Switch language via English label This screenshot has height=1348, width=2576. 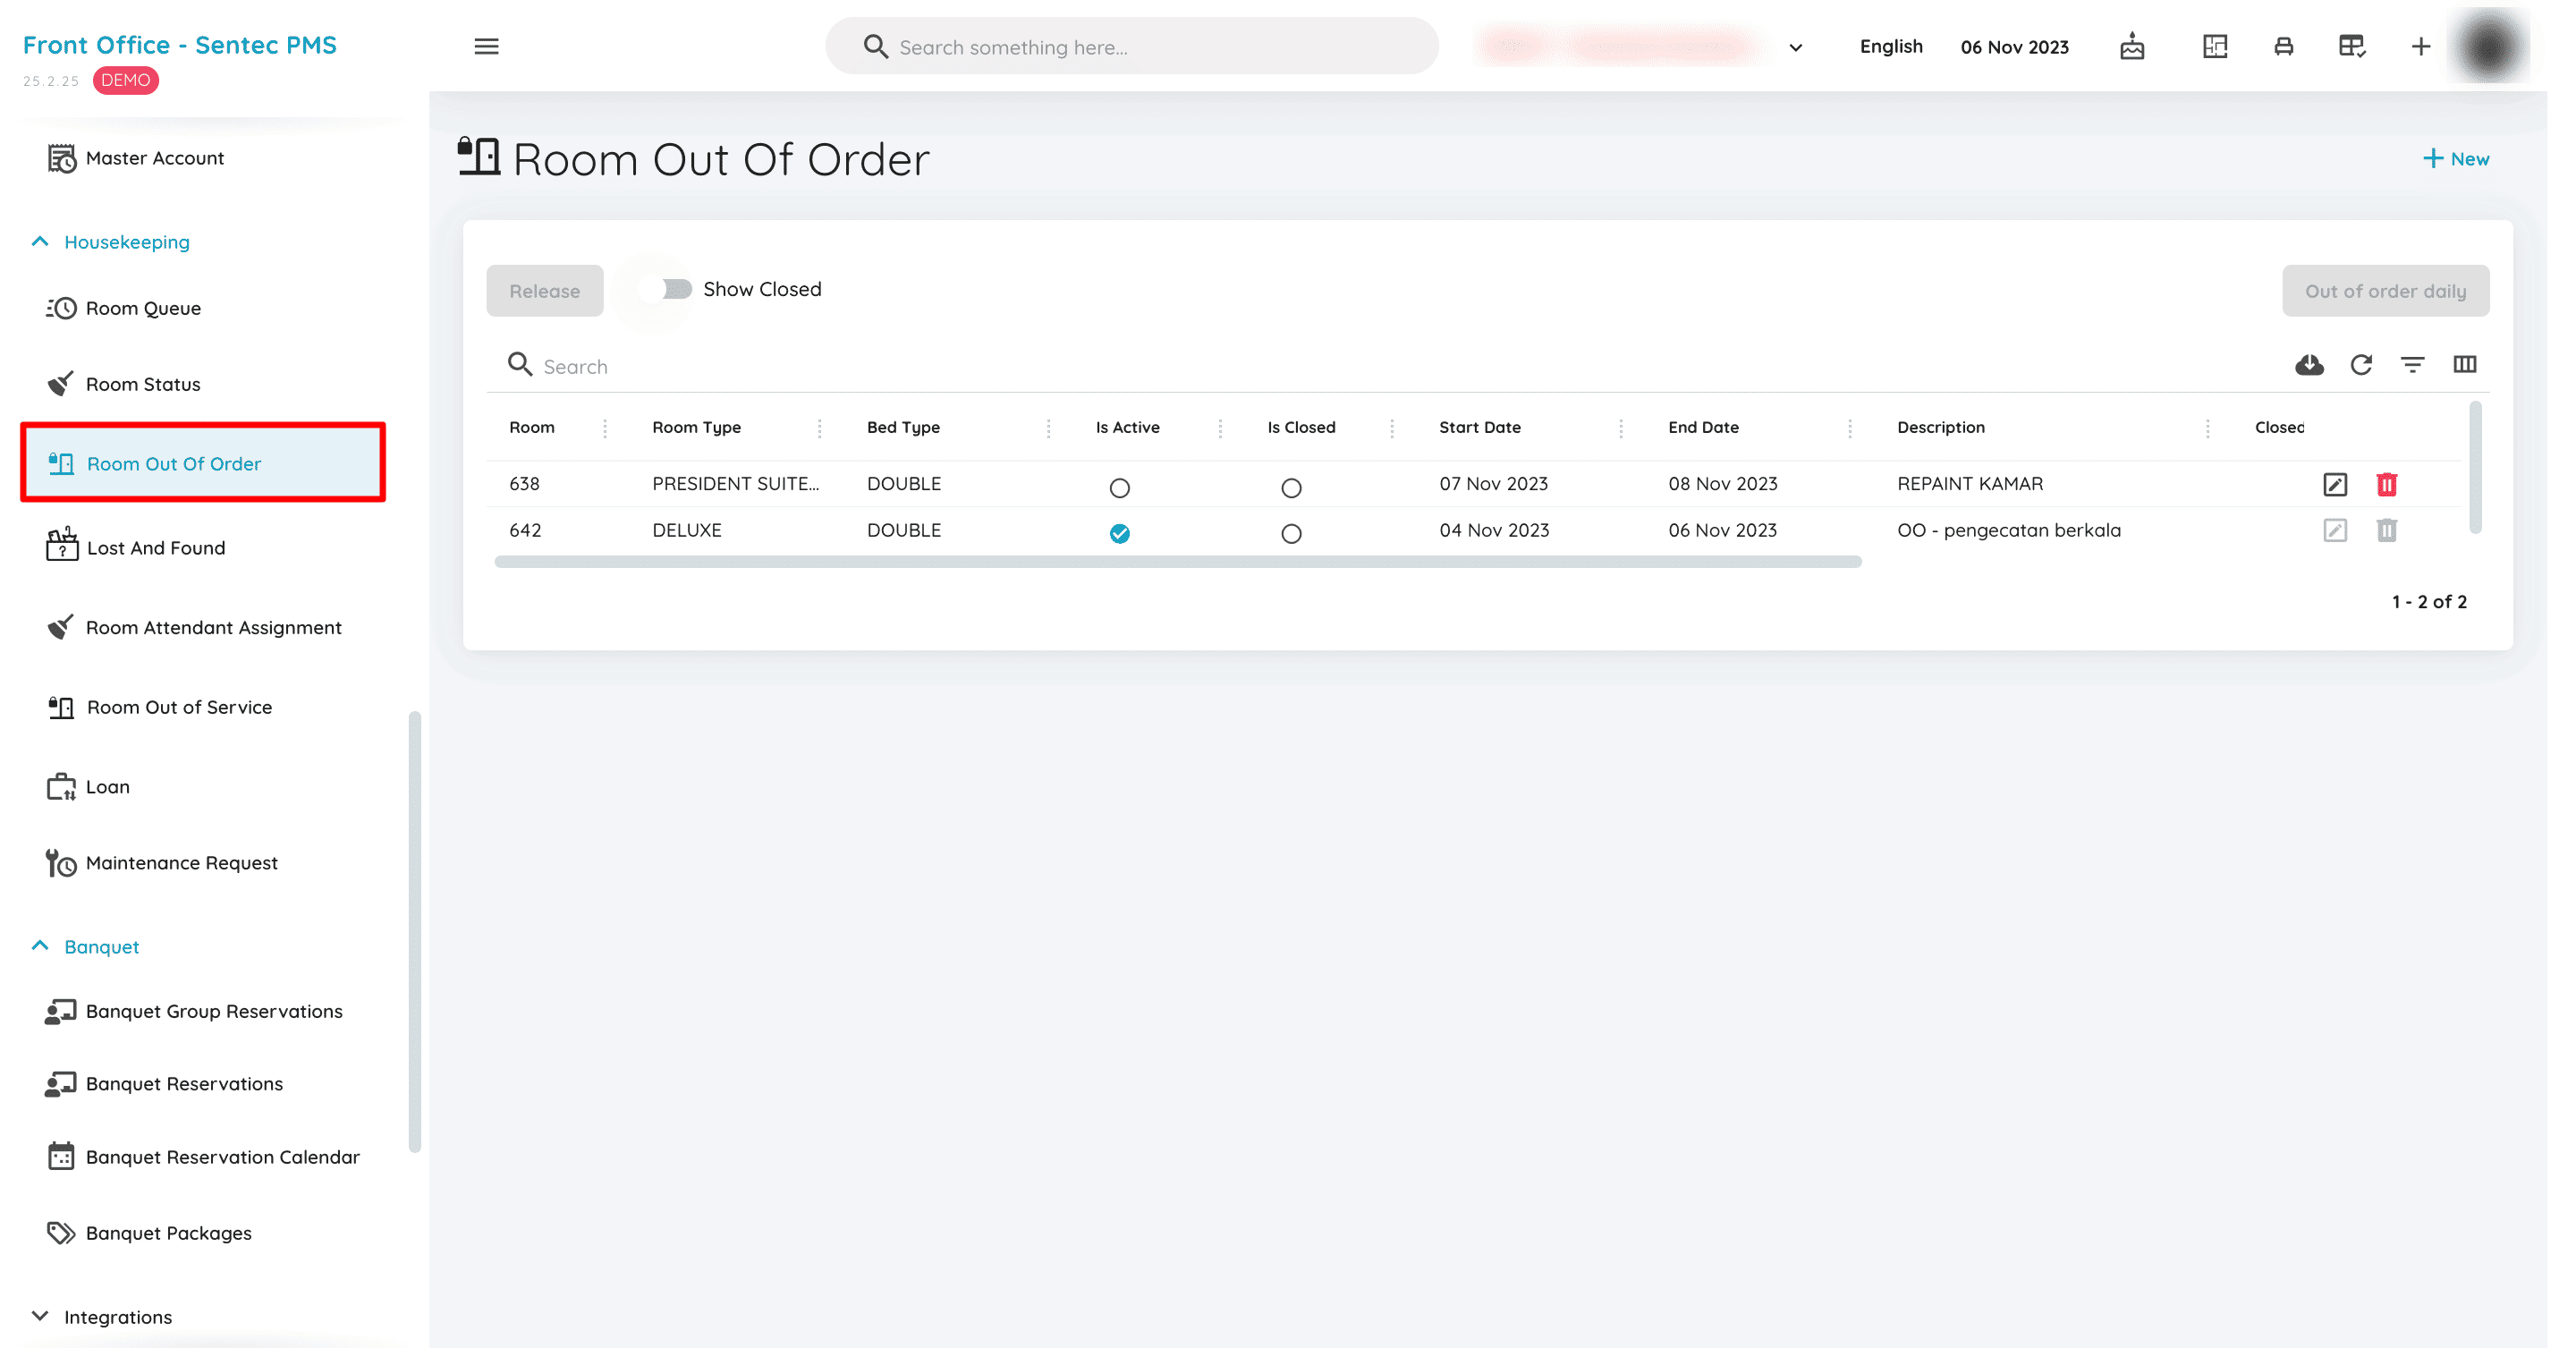1891,46
